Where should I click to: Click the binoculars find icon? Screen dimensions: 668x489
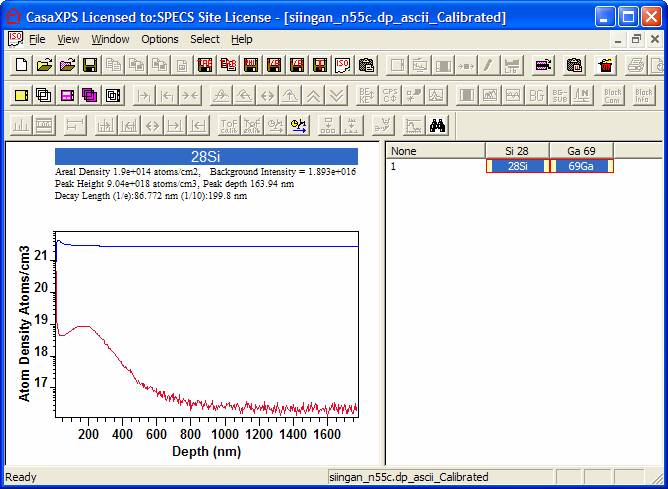(438, 126)
